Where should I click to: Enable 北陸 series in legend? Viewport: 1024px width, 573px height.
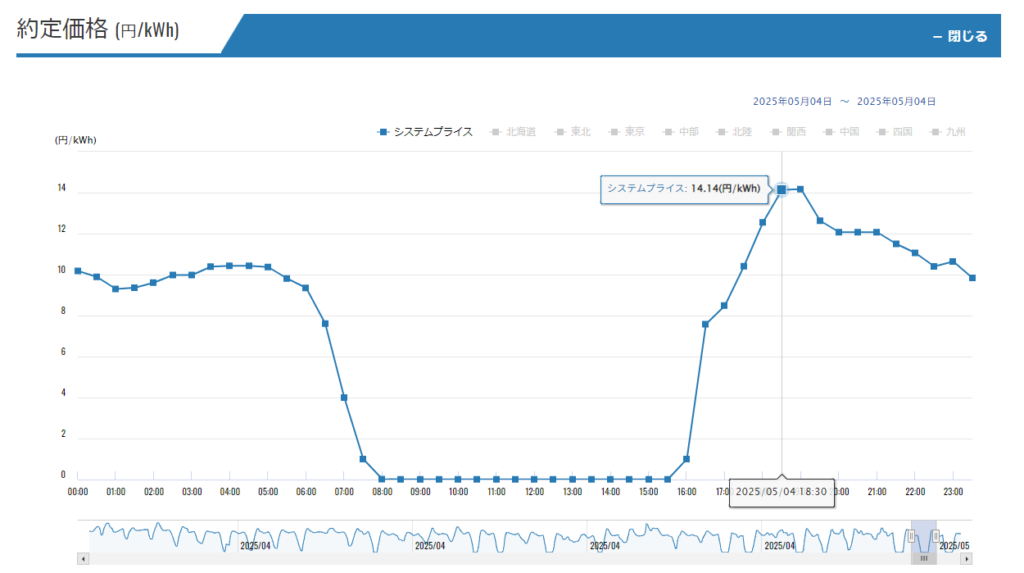click(x=735, y=132)
